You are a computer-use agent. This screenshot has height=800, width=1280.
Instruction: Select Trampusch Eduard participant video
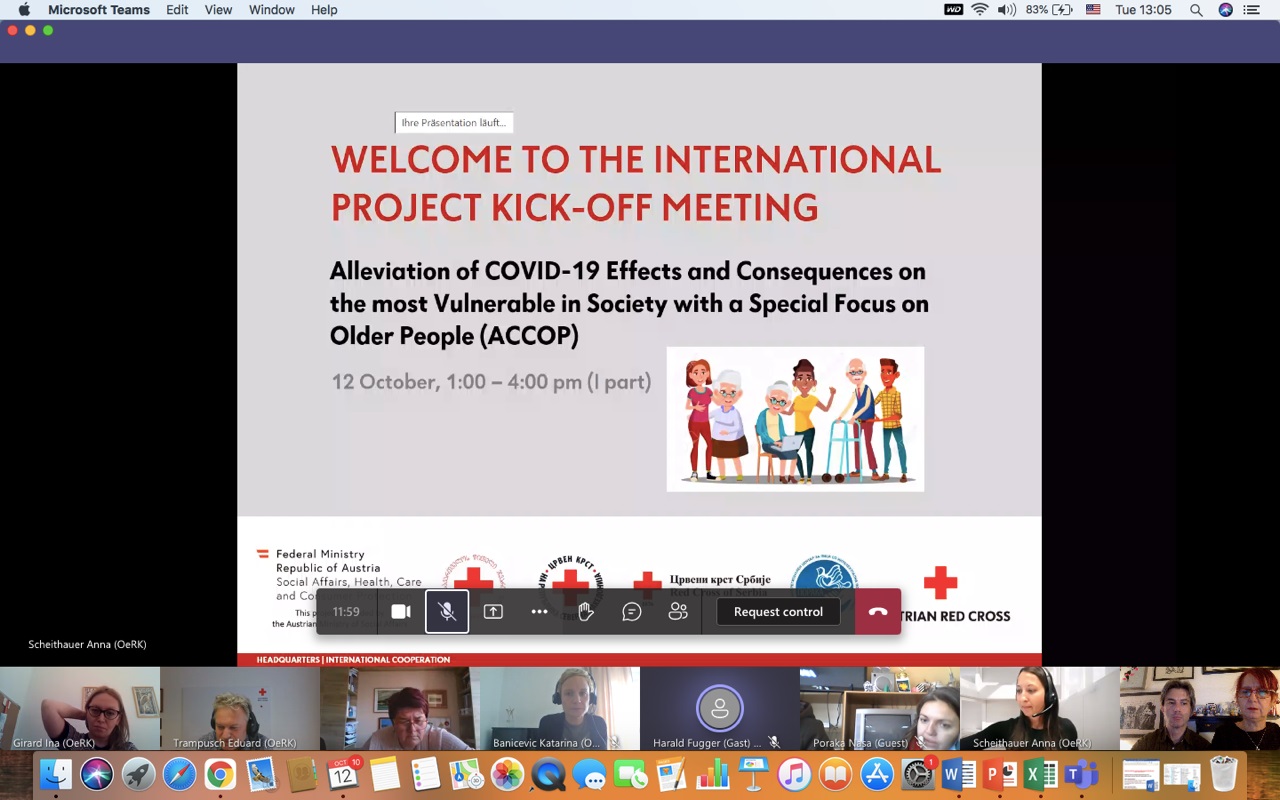pyautogui.click(x=240, y=709)
